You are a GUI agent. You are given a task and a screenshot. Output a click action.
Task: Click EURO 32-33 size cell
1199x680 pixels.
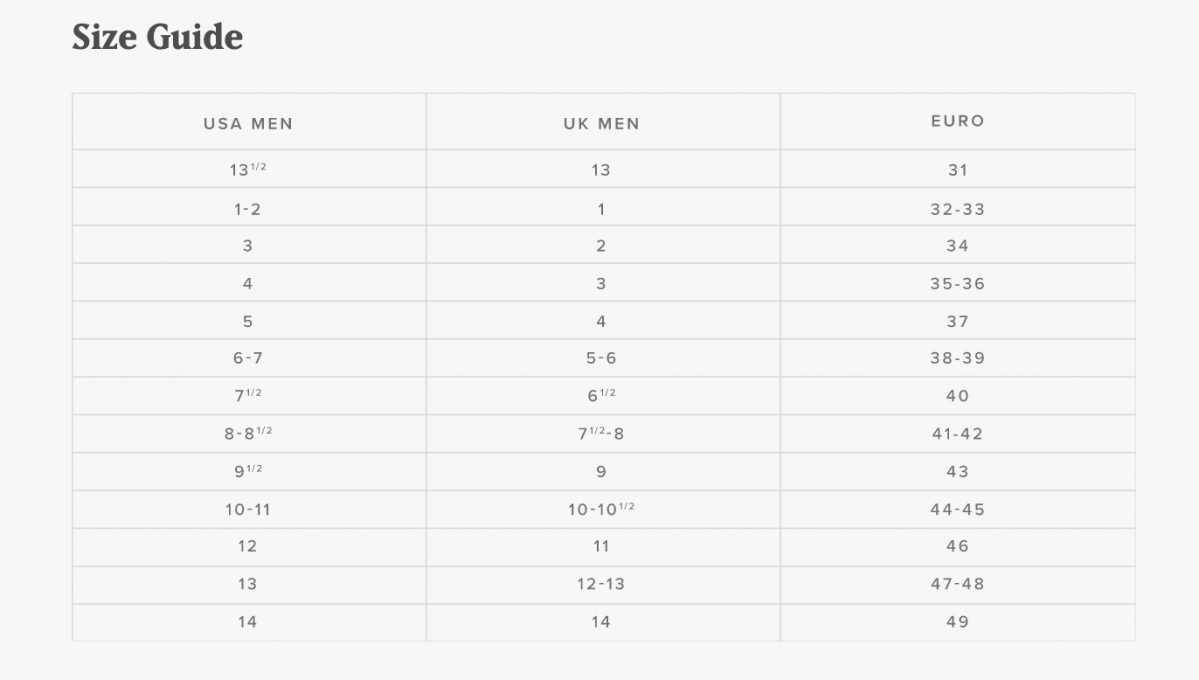coord(957,209)
